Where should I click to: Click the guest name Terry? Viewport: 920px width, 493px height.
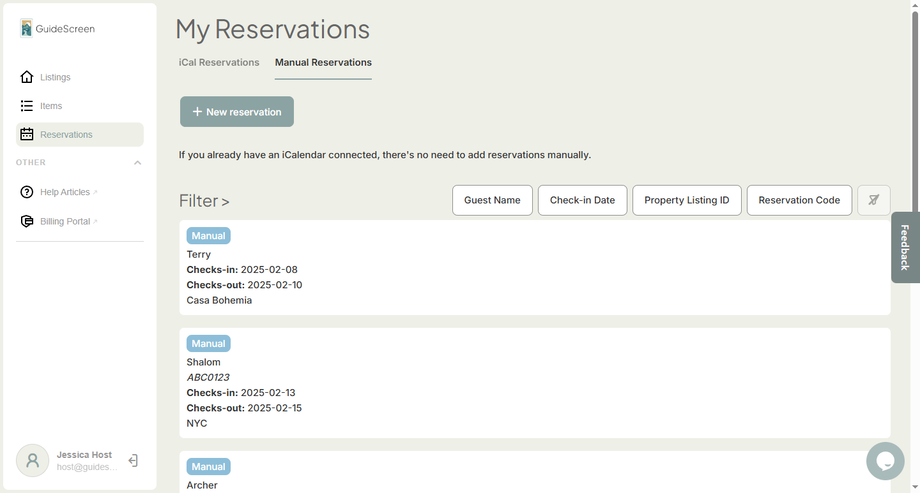[x=198, y=254]
